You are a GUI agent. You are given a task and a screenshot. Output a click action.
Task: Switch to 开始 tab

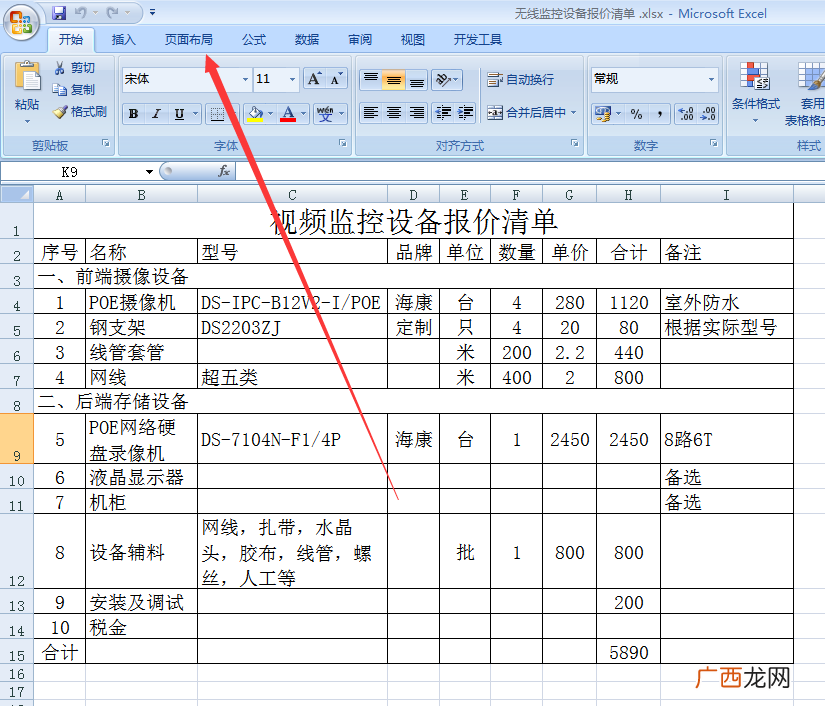(x=71, y=39)
